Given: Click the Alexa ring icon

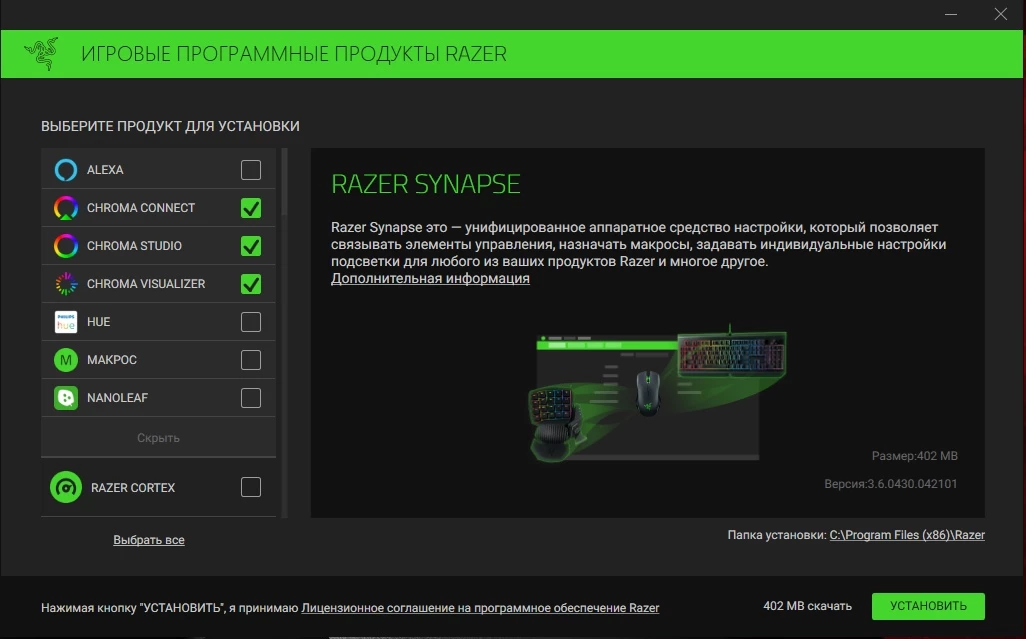Looking at the screenshot, I should (x=65, y=170).
